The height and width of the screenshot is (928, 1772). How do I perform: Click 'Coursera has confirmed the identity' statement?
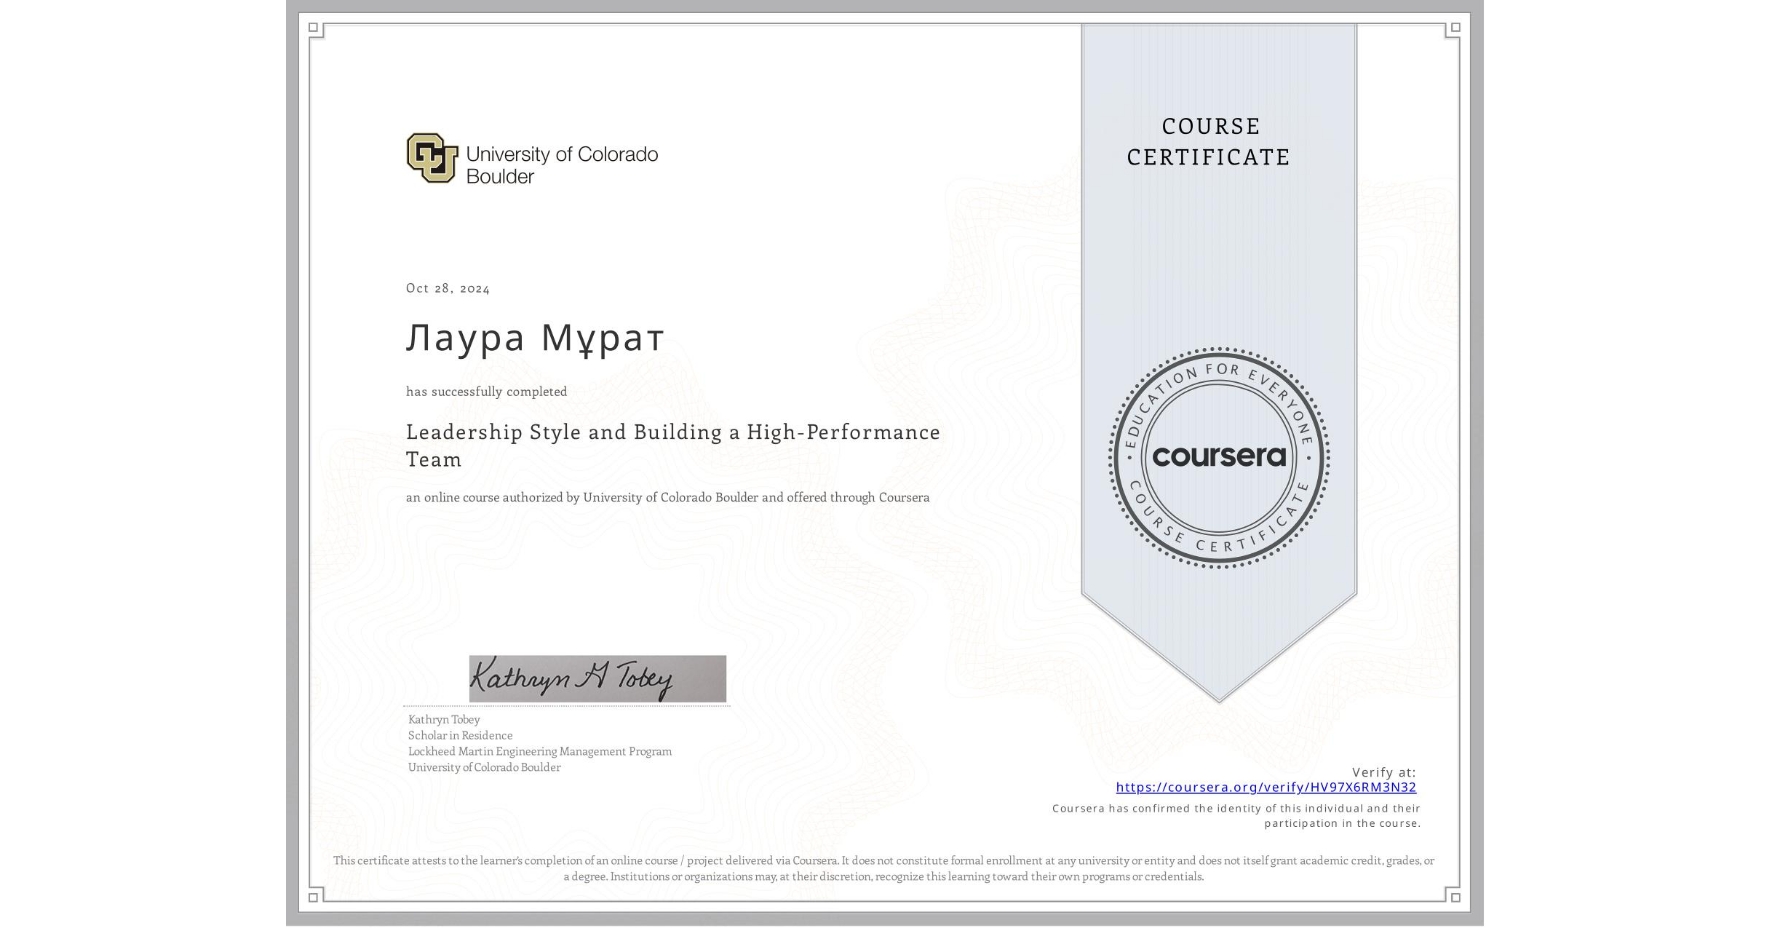coord(1236,815)
